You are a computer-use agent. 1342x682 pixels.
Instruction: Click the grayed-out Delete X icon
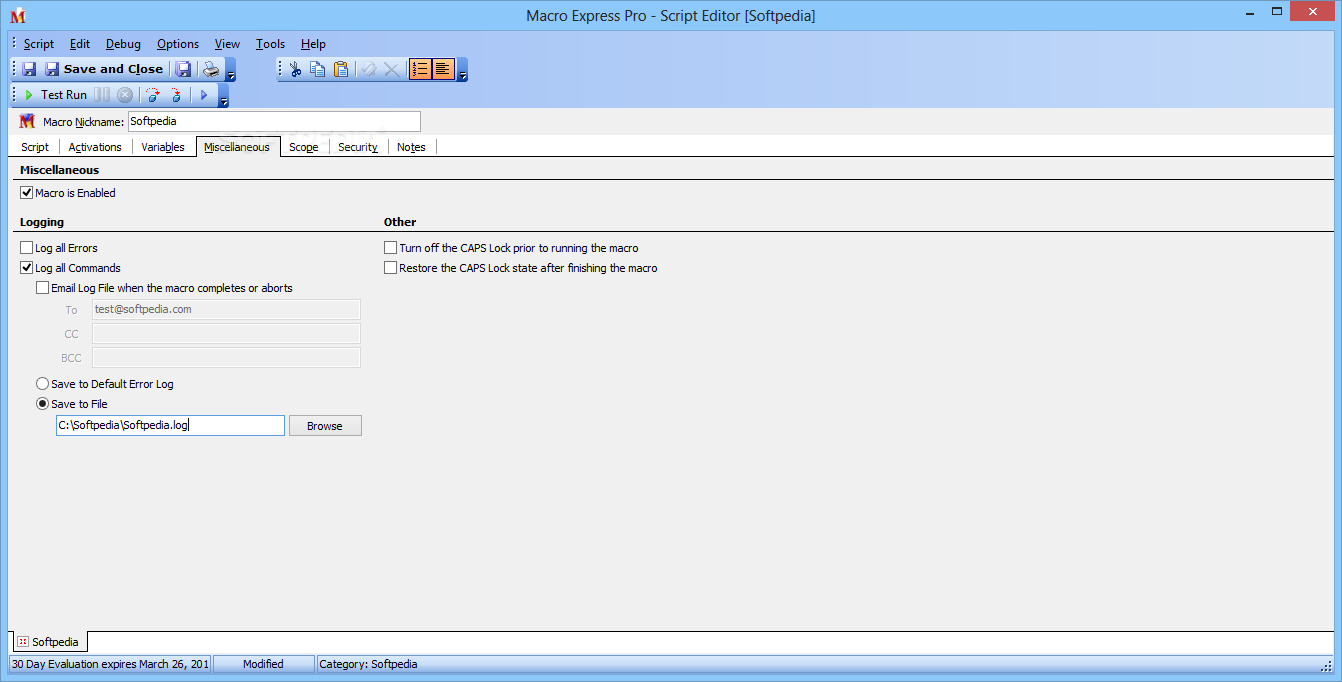pos(391,69)
